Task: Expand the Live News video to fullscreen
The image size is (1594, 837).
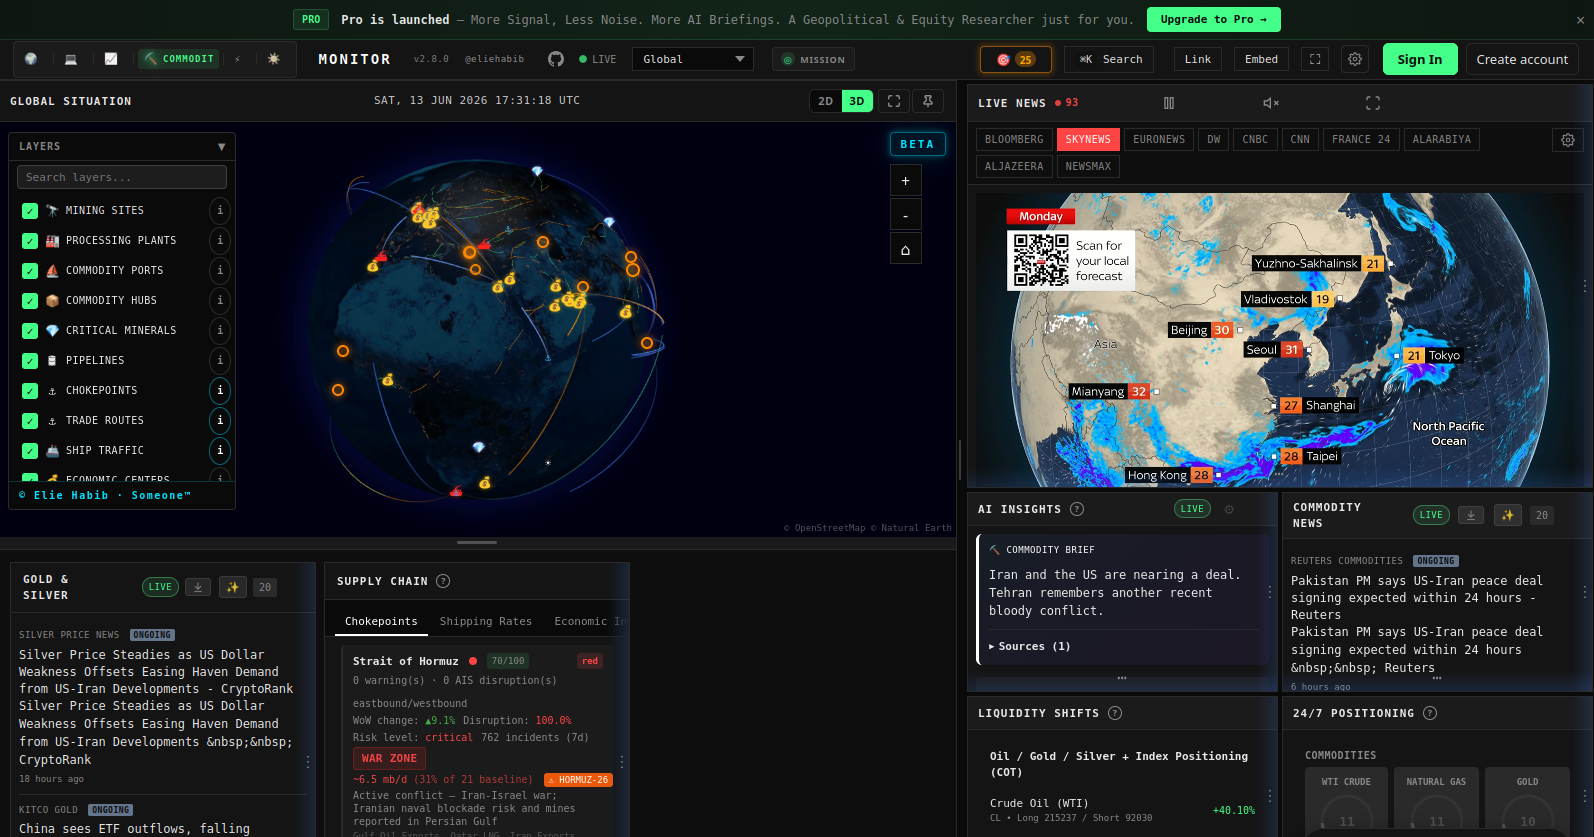Action: (1373, 103)
